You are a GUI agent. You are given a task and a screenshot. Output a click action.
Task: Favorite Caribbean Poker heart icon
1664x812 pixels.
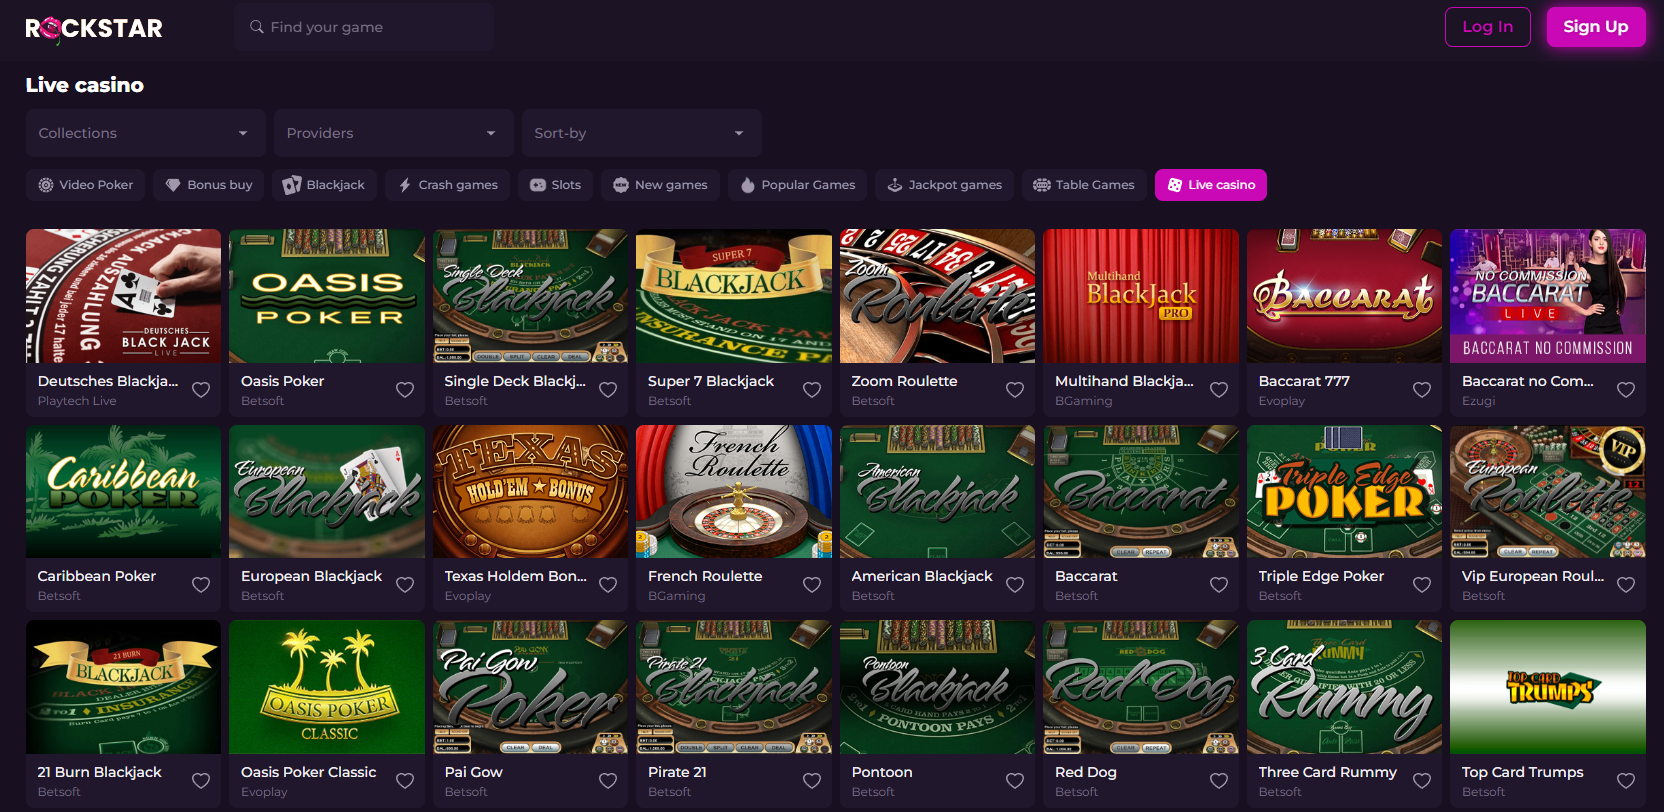click(201, 585)
